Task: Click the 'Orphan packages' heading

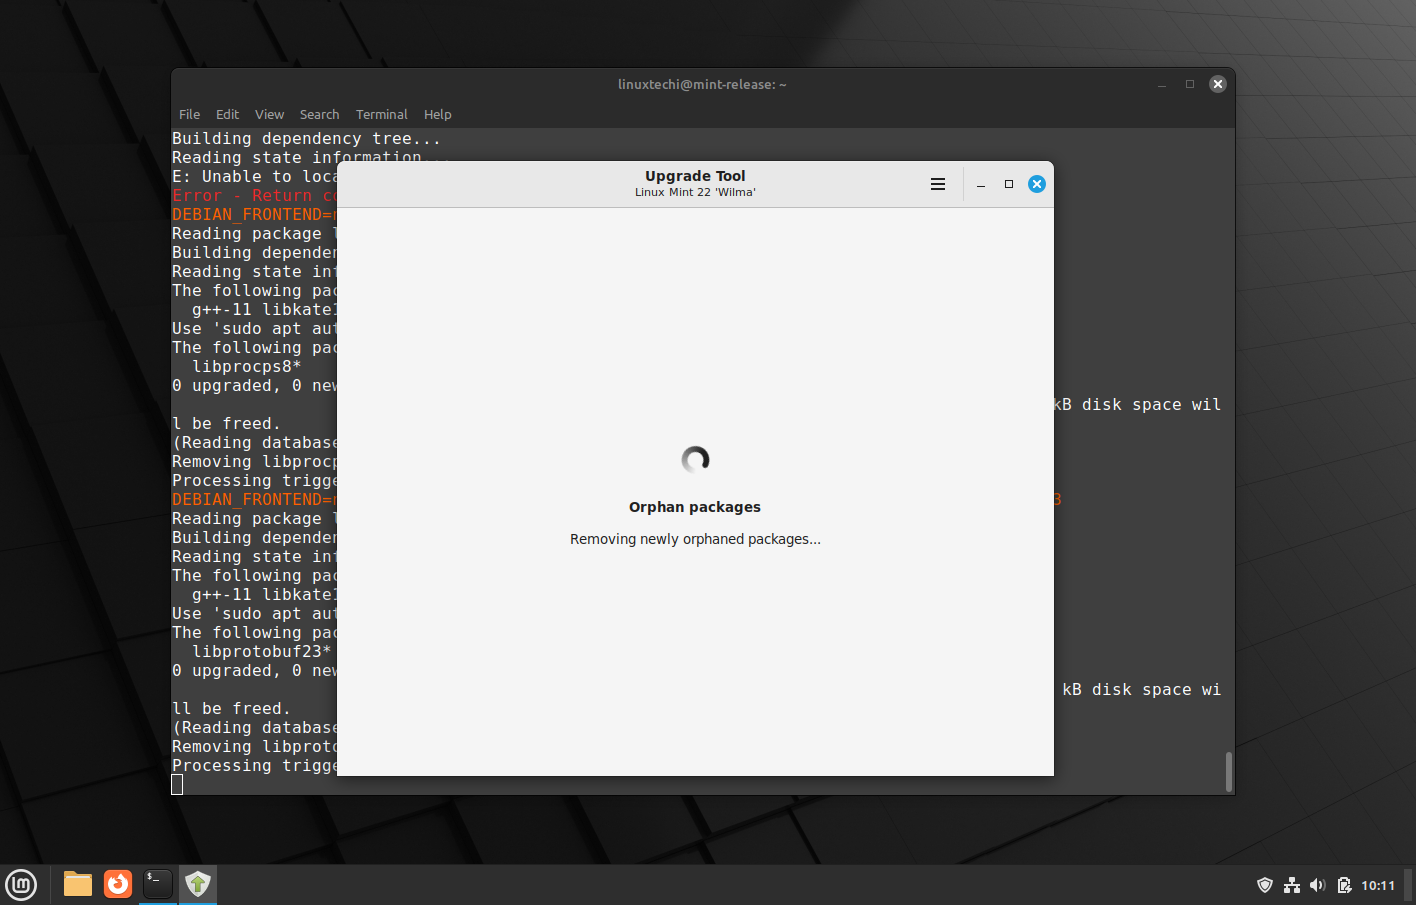Action: [695, 507]
